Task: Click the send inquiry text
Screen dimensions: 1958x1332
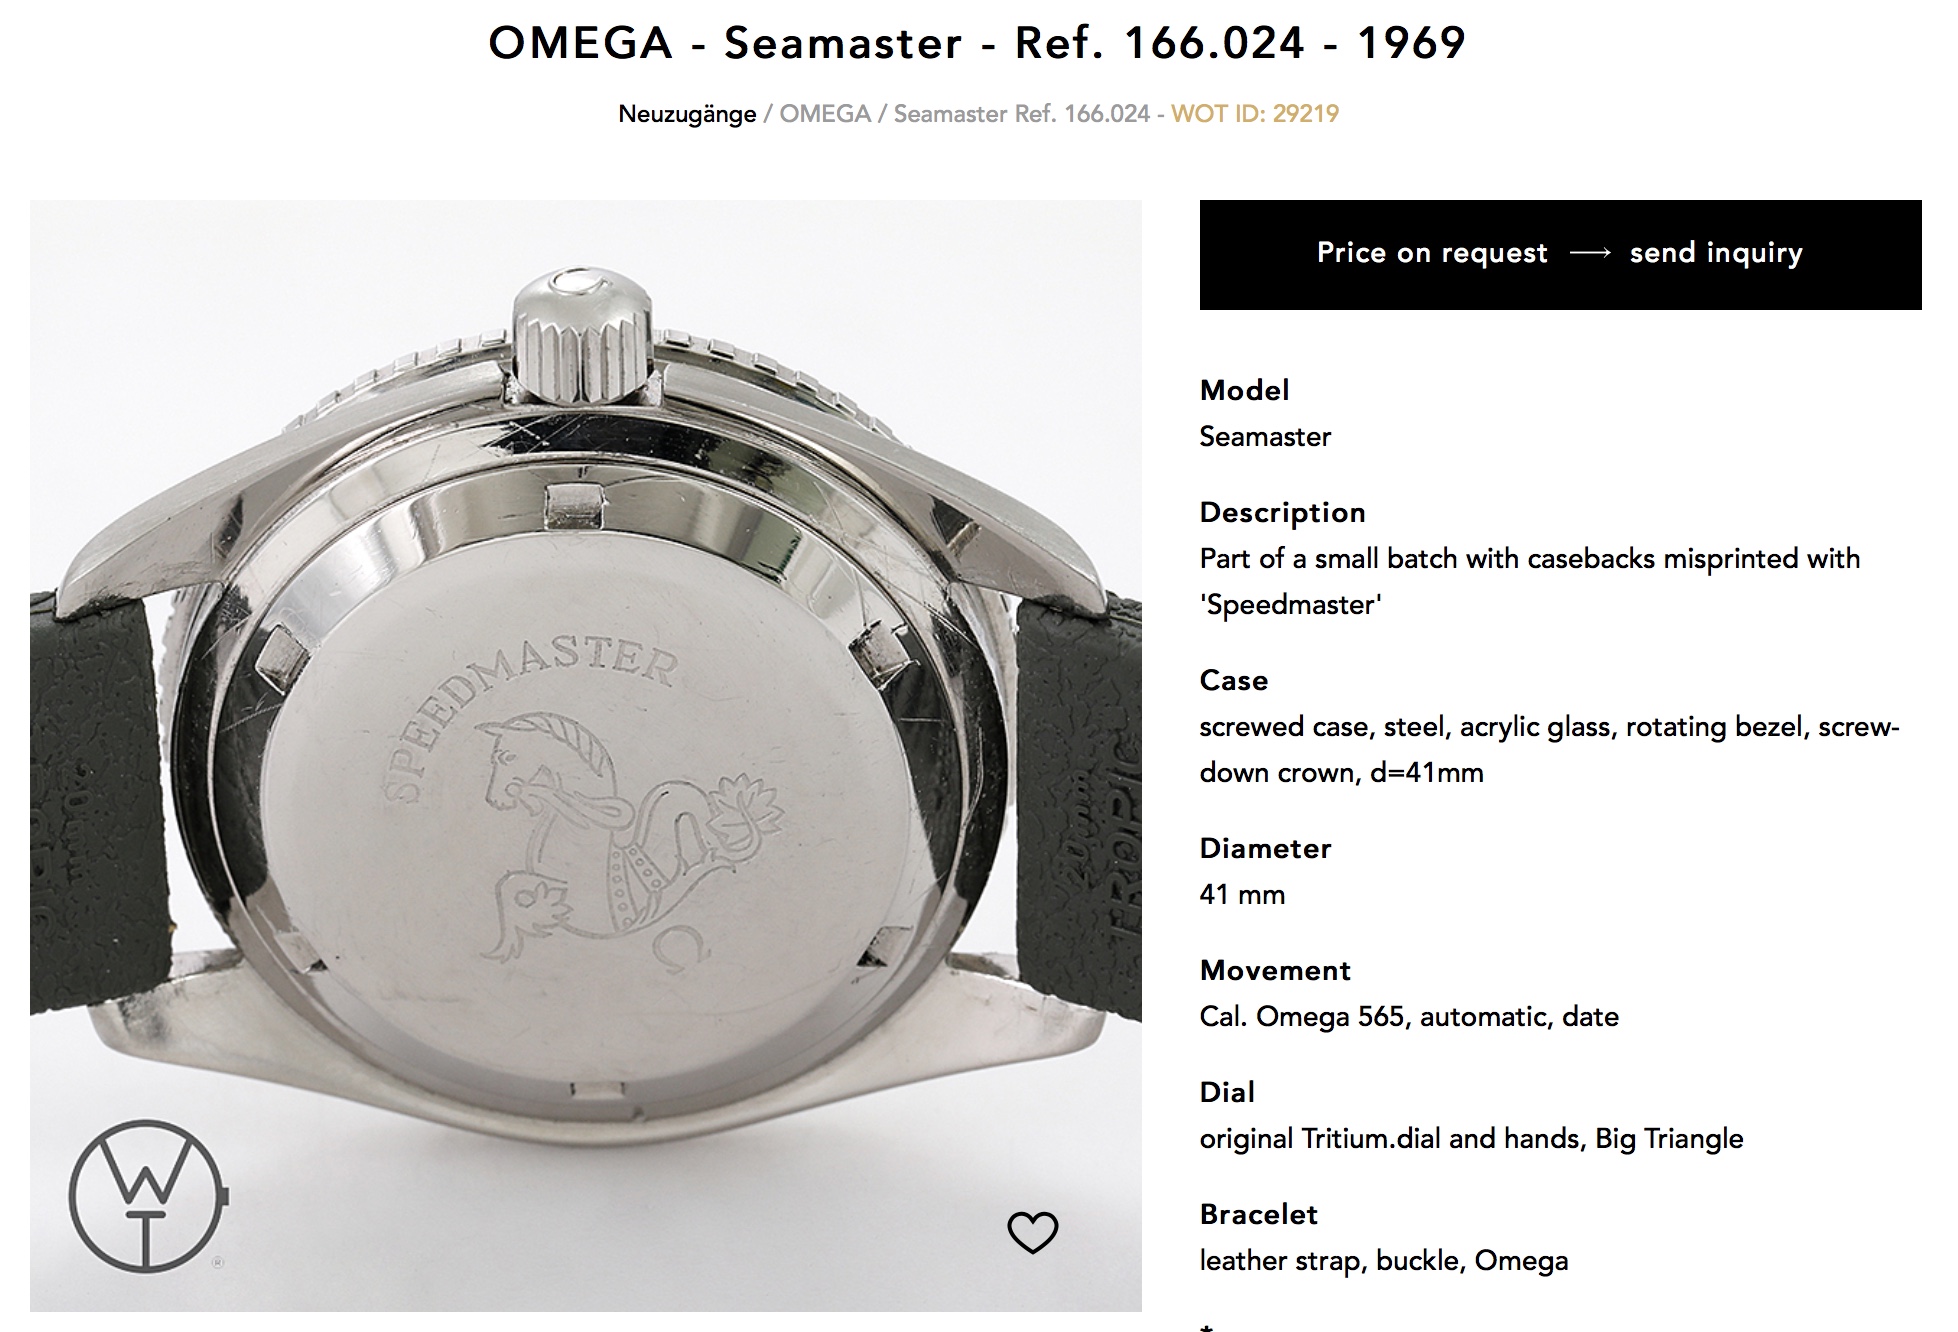Action: (1716, 253)
